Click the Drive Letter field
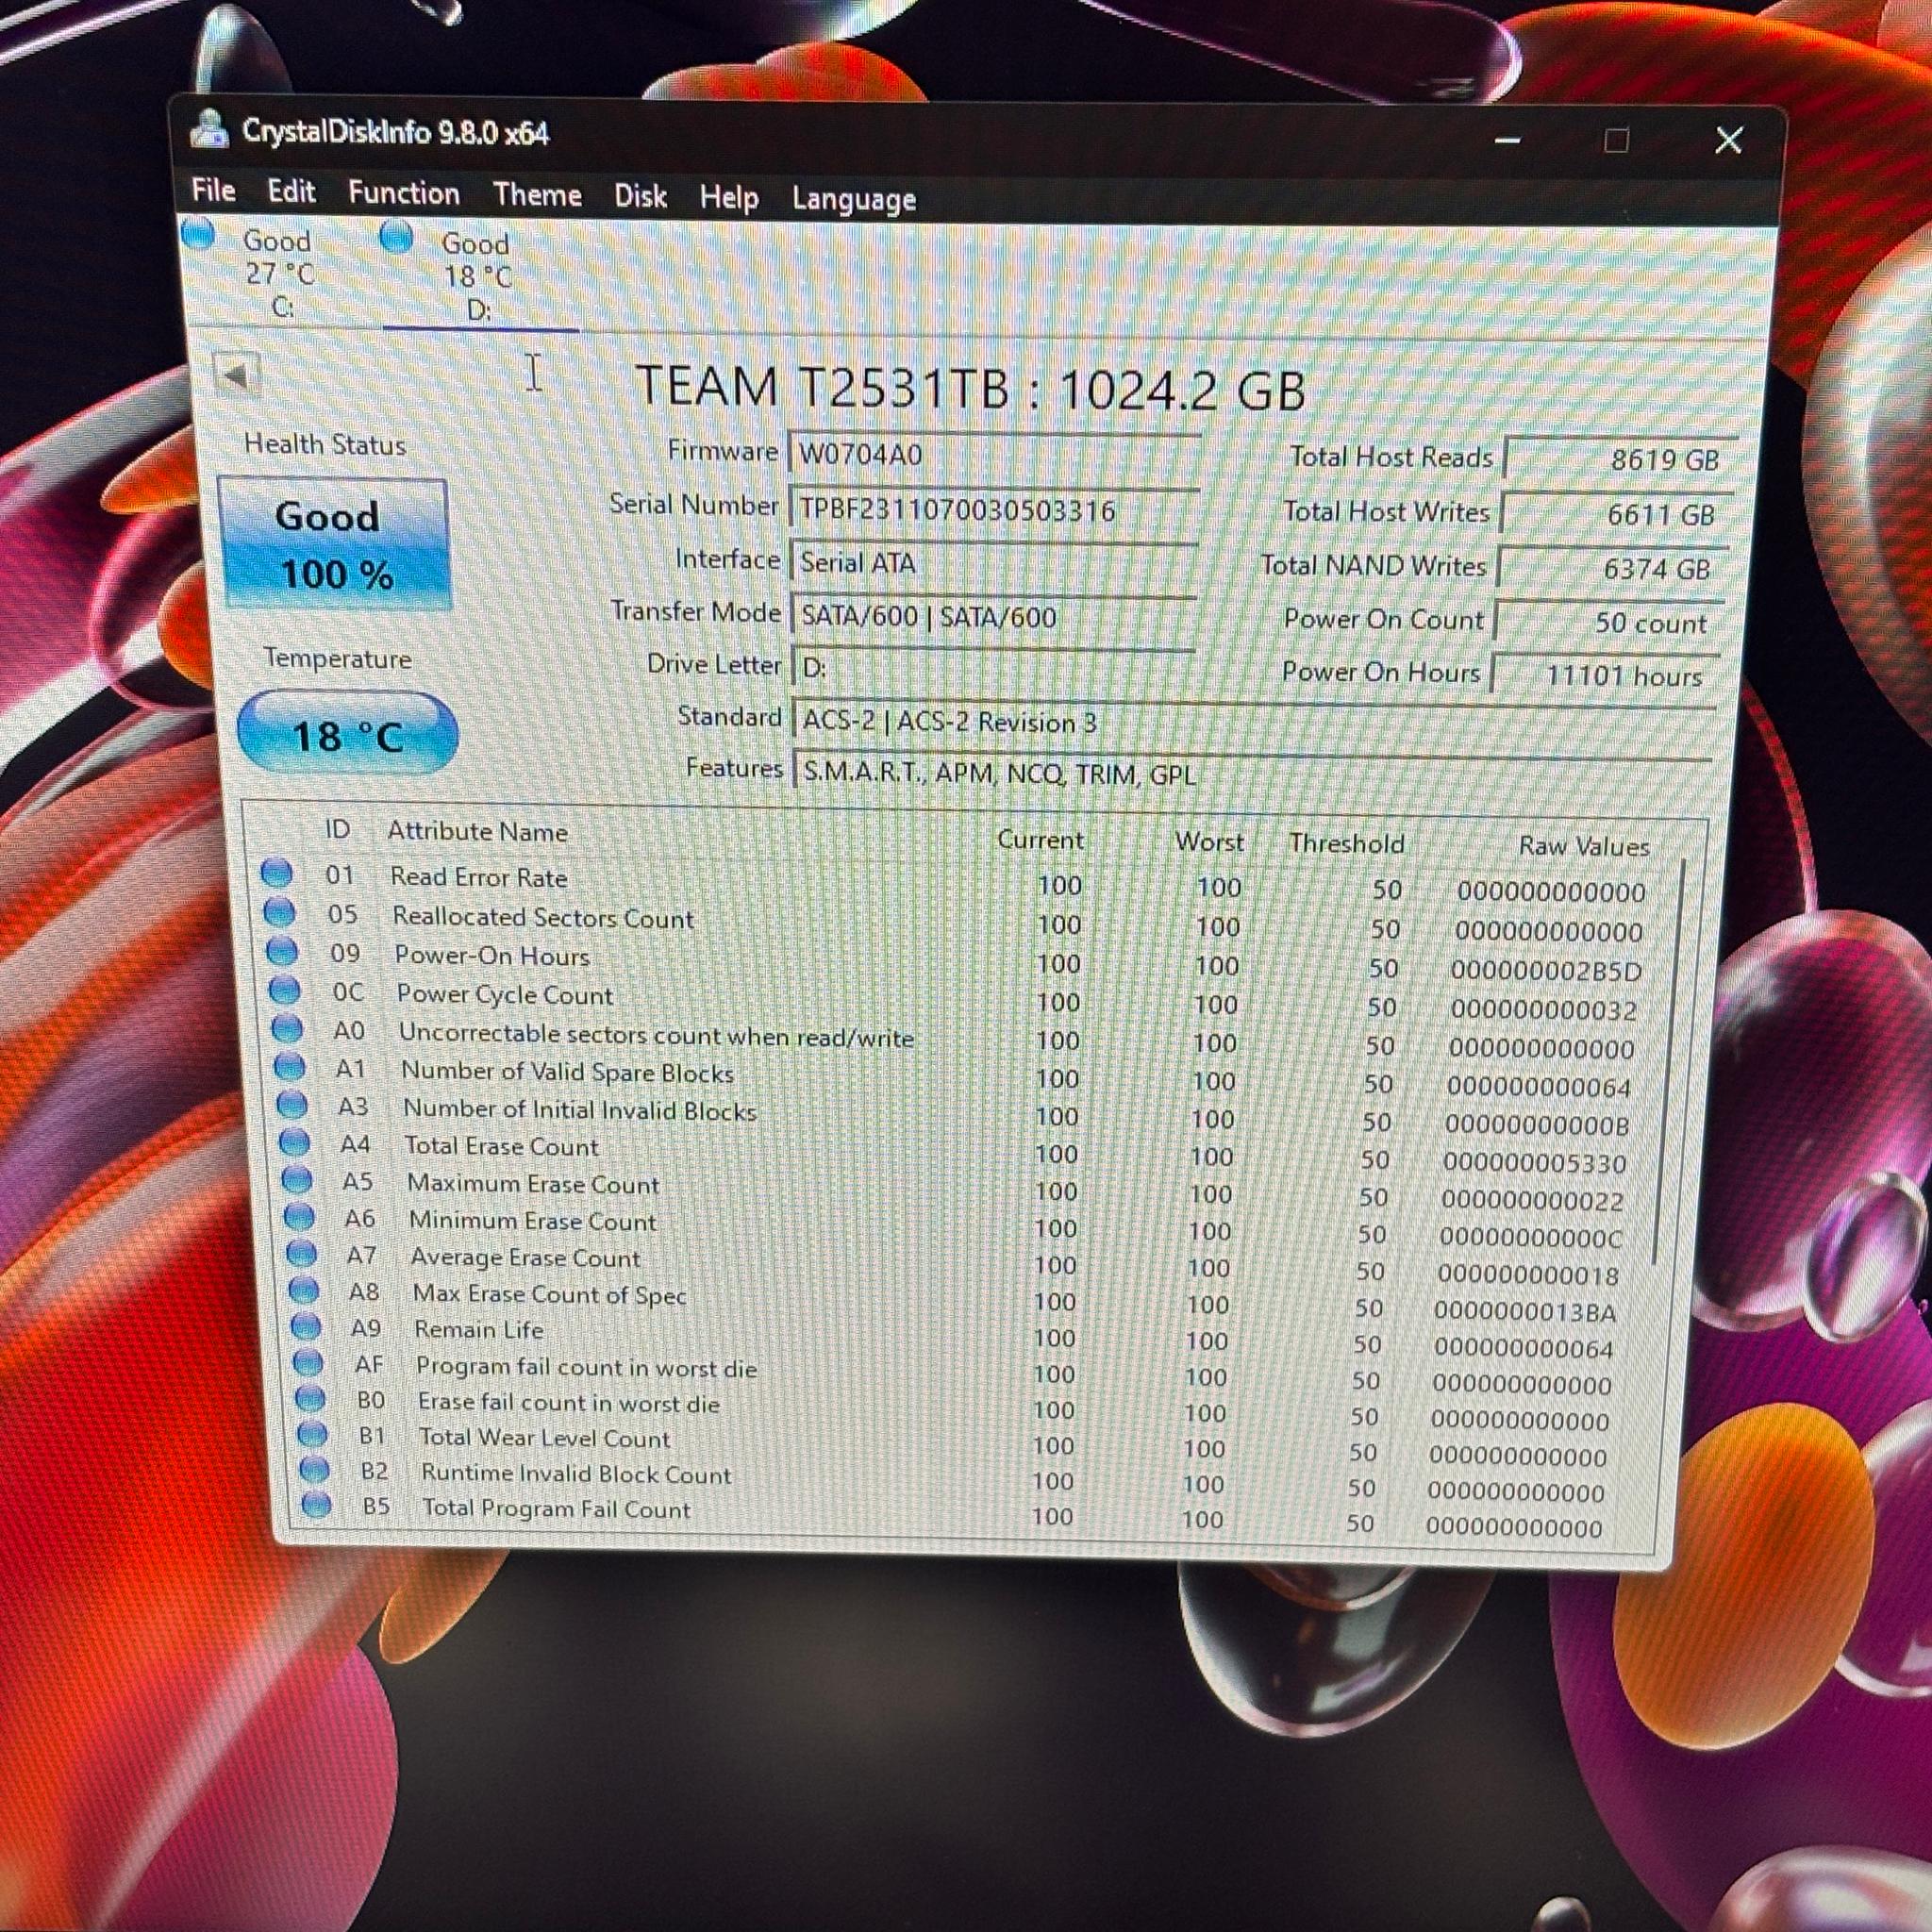The image size is (1932, 1932). (x=993, y=668)
